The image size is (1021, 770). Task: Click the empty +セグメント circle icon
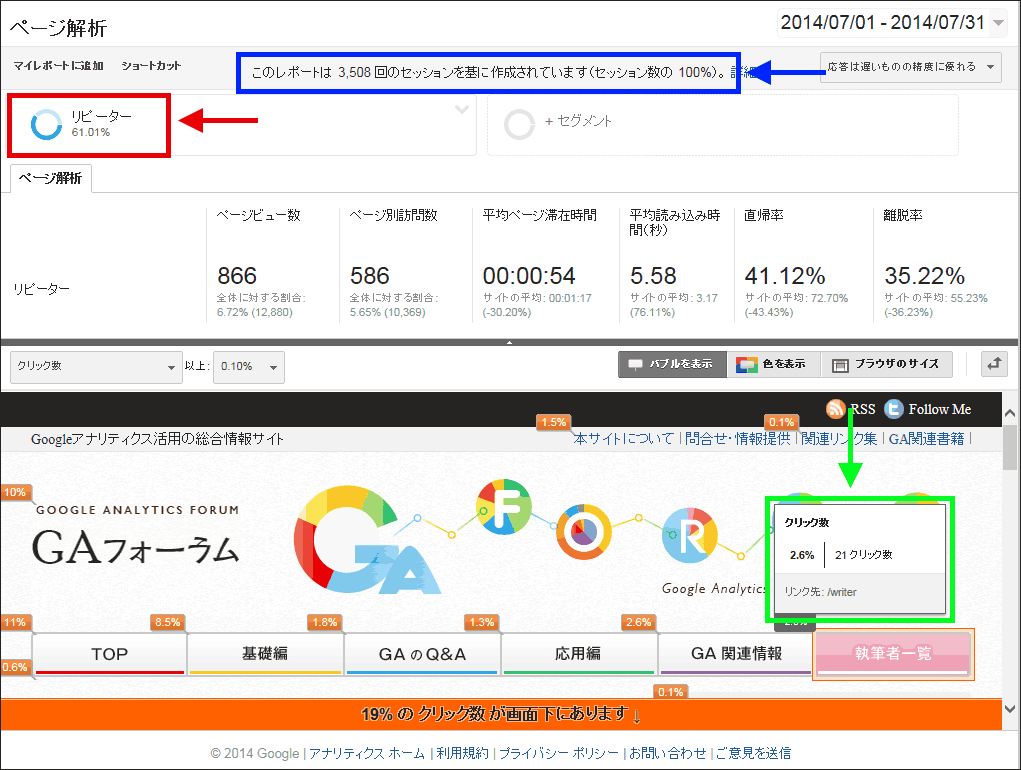519,124
